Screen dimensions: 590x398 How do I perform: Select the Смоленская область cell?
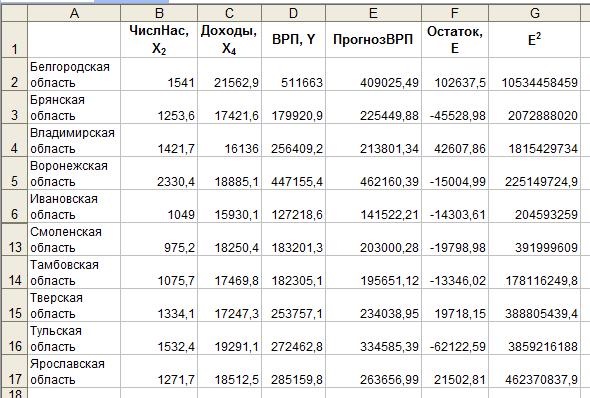pyautogui.click(x=74, y=239)
